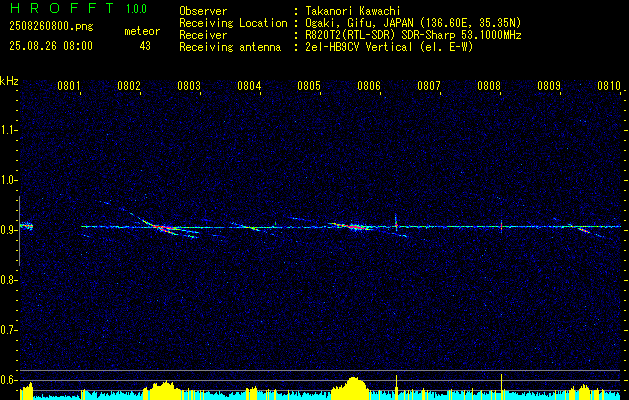Click the antenna 2el-HB9CV Vertical text
The image size is (629, 400).
(359, 47)
